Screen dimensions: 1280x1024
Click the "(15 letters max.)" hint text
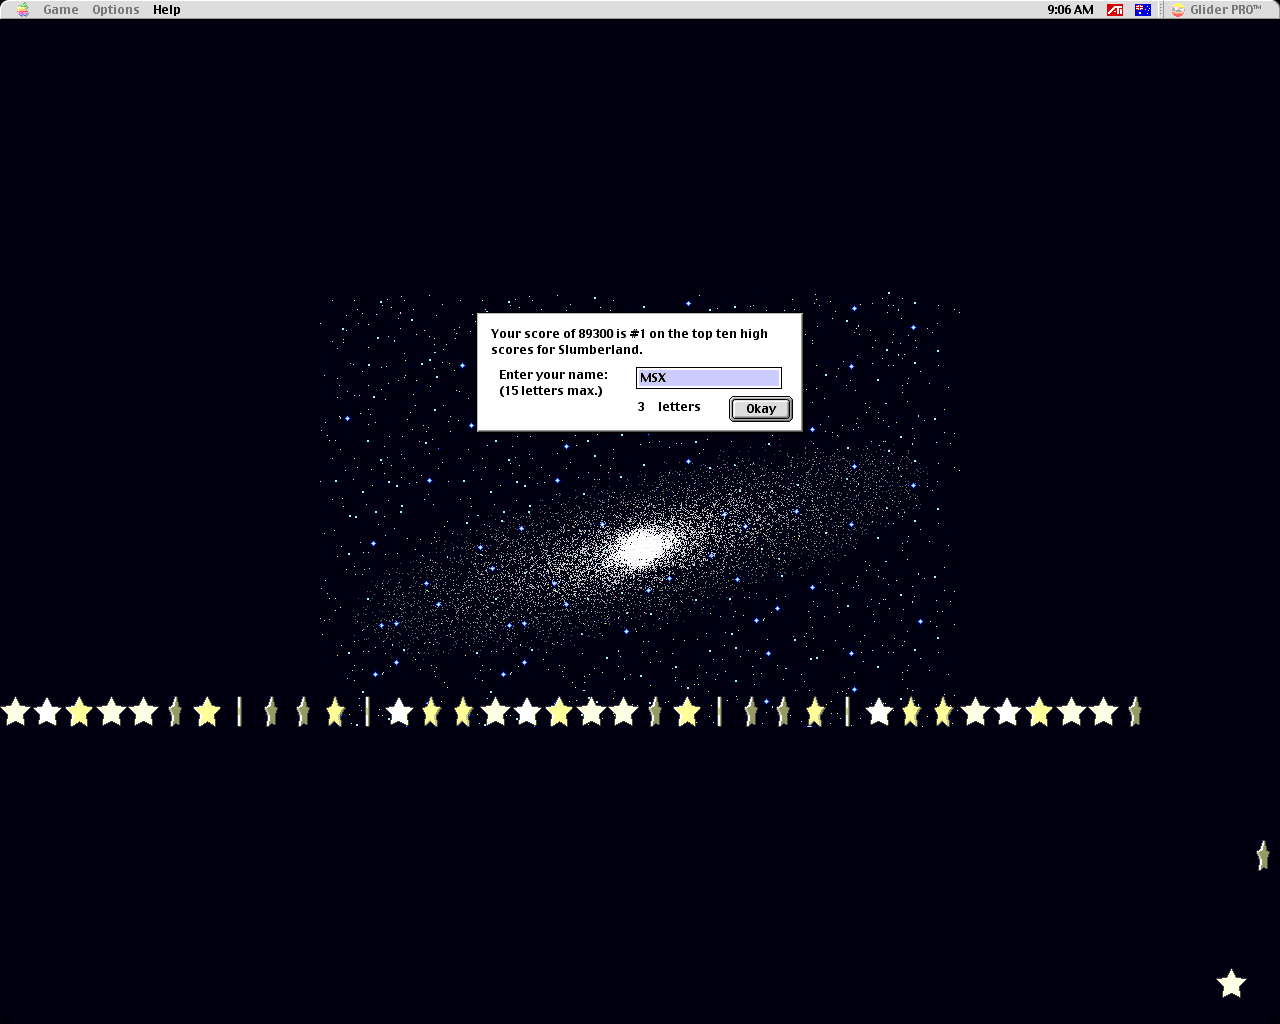point(551,391)
